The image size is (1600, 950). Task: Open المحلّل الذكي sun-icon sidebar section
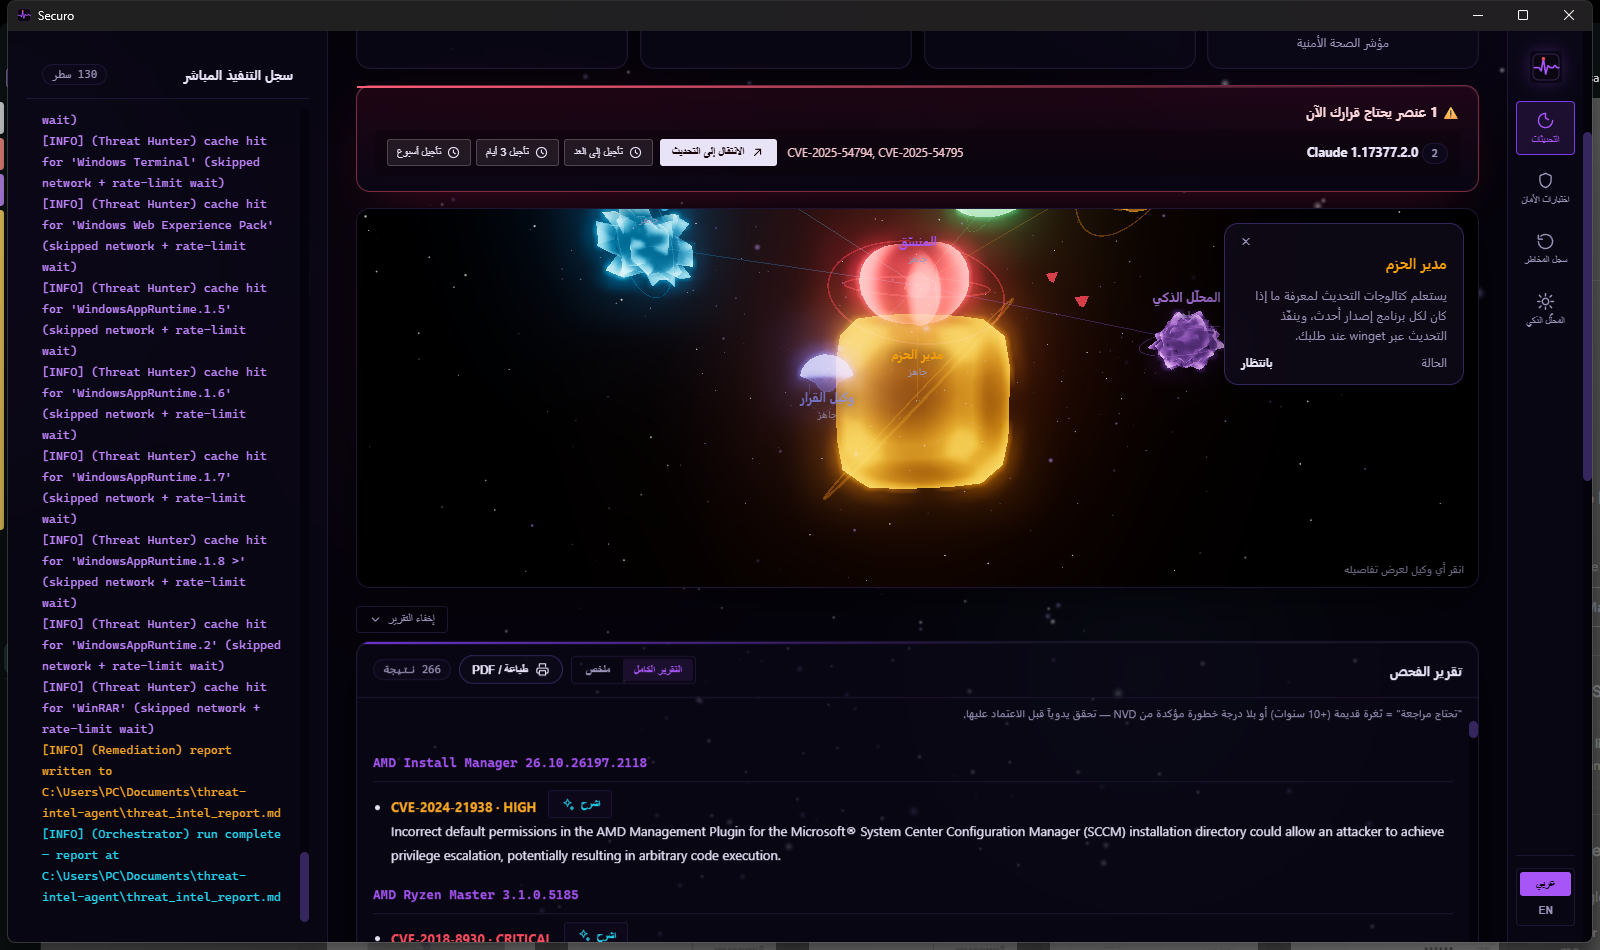1545,308
